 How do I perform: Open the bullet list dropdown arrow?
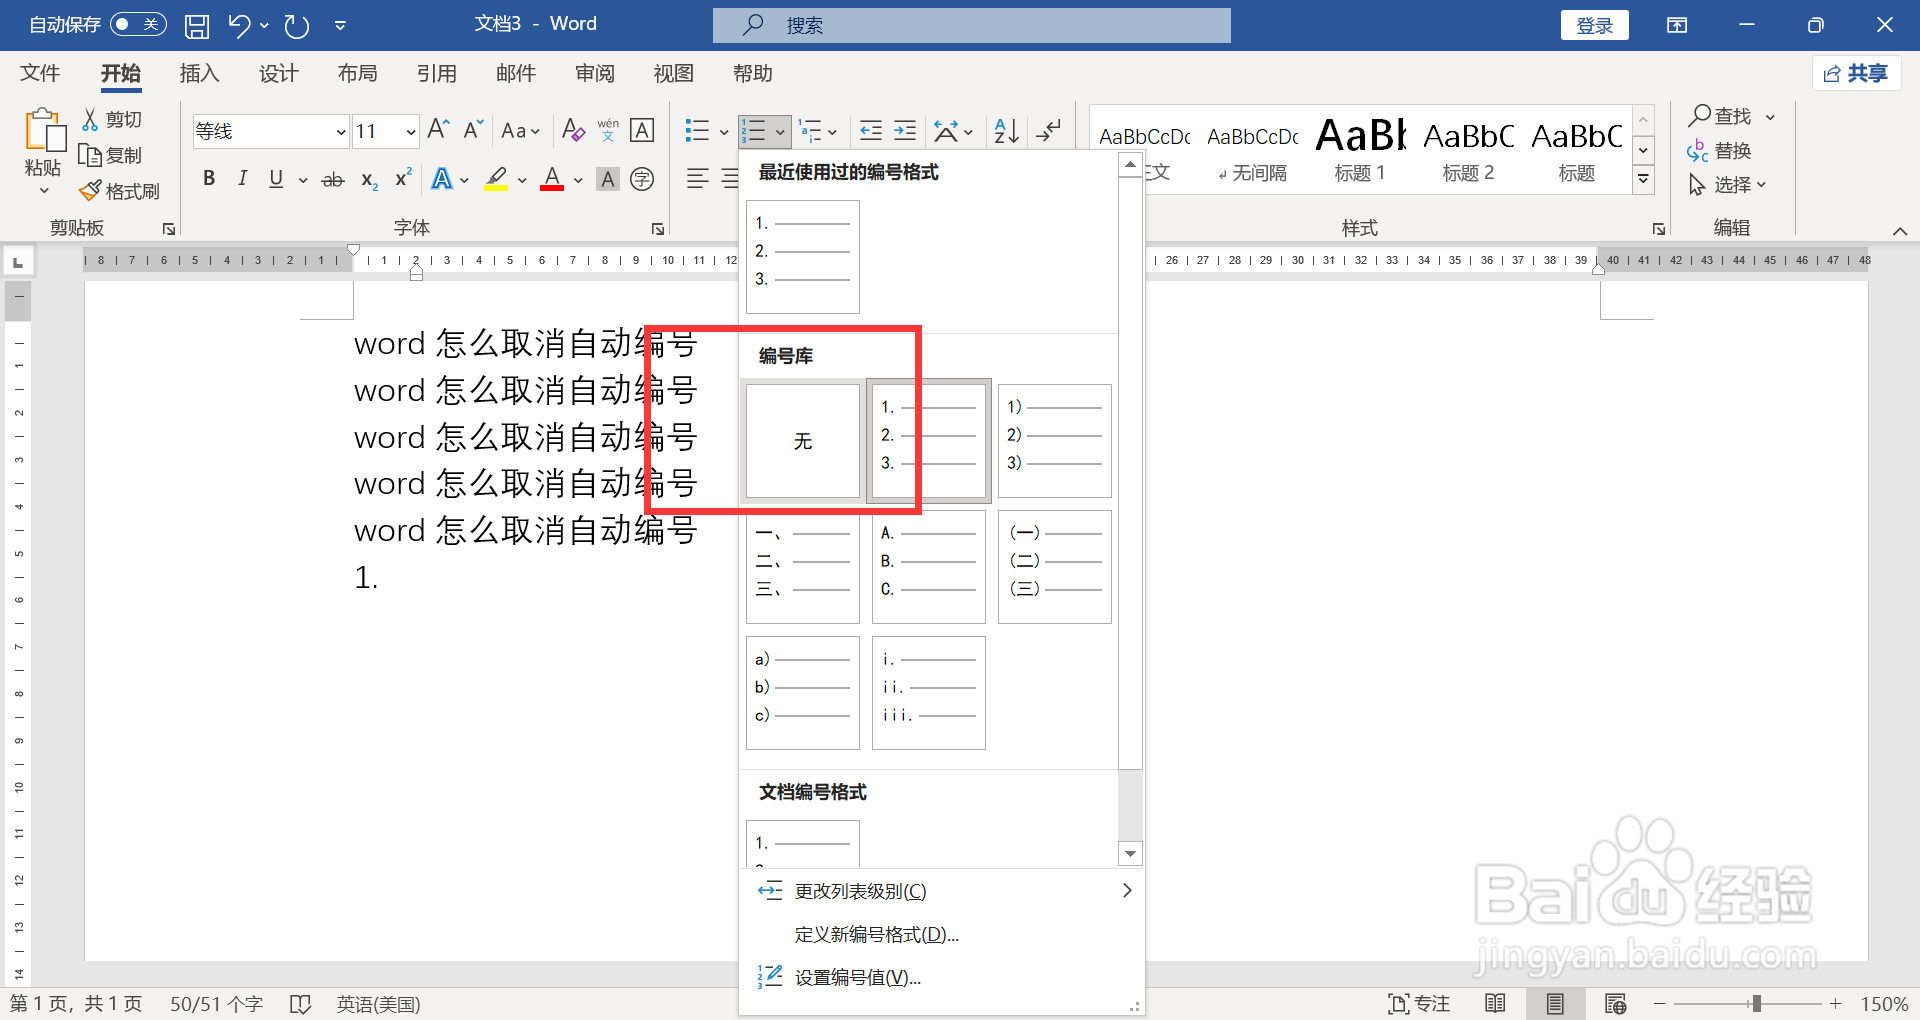(x=724, y=131)
